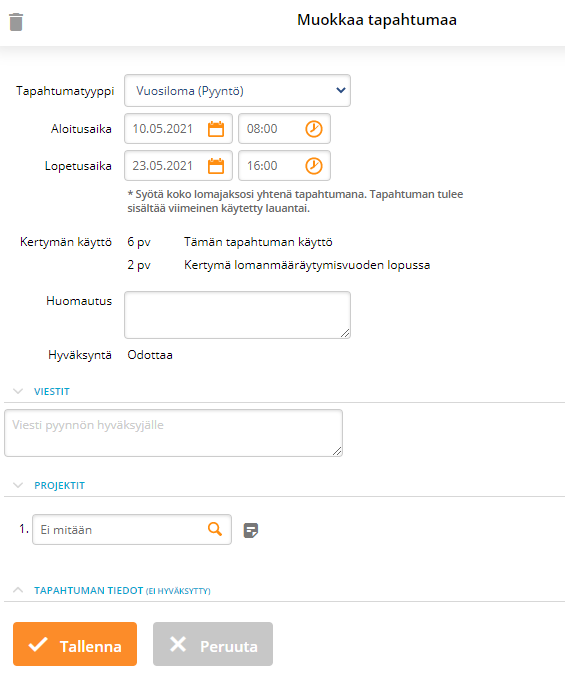Open clock picker for 08:00 start time
Image resolution: width=565 pixels, height=677 pixels.
(314, 129)
